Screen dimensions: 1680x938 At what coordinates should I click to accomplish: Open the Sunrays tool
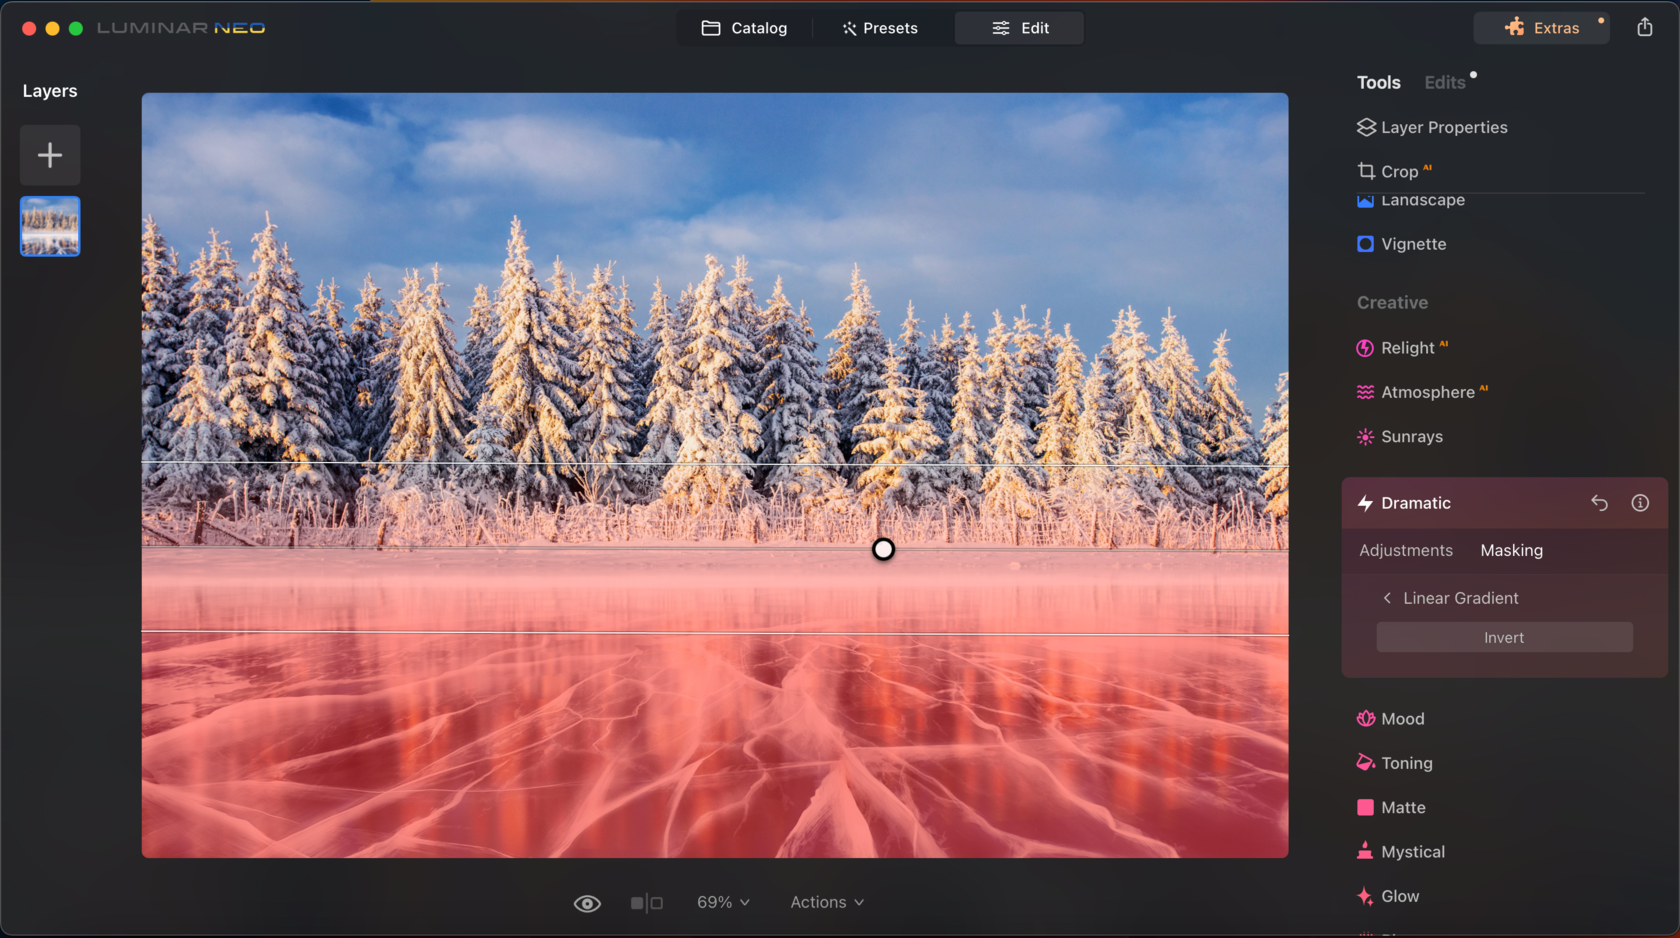[1411, 436]
